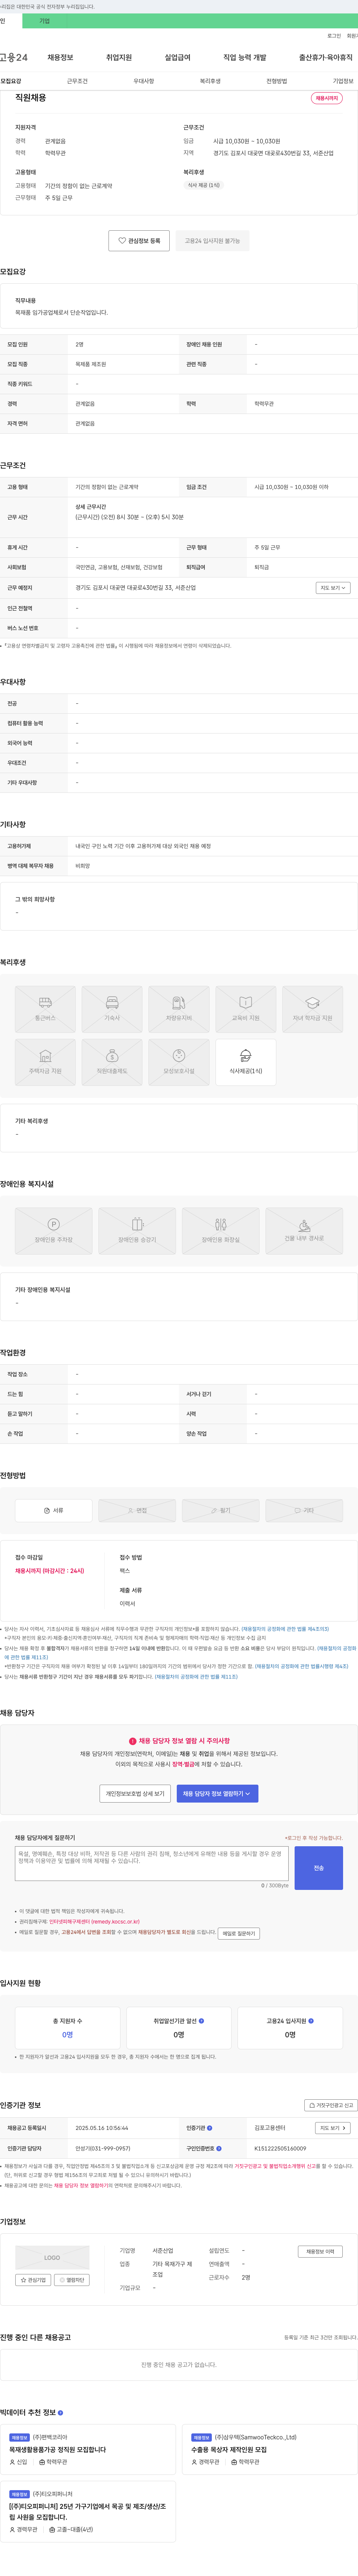Viewport: 358px width, 2576px height.
Task: Click the 고용24 입사지원 불가능 button
Action: tap(212, 241)
